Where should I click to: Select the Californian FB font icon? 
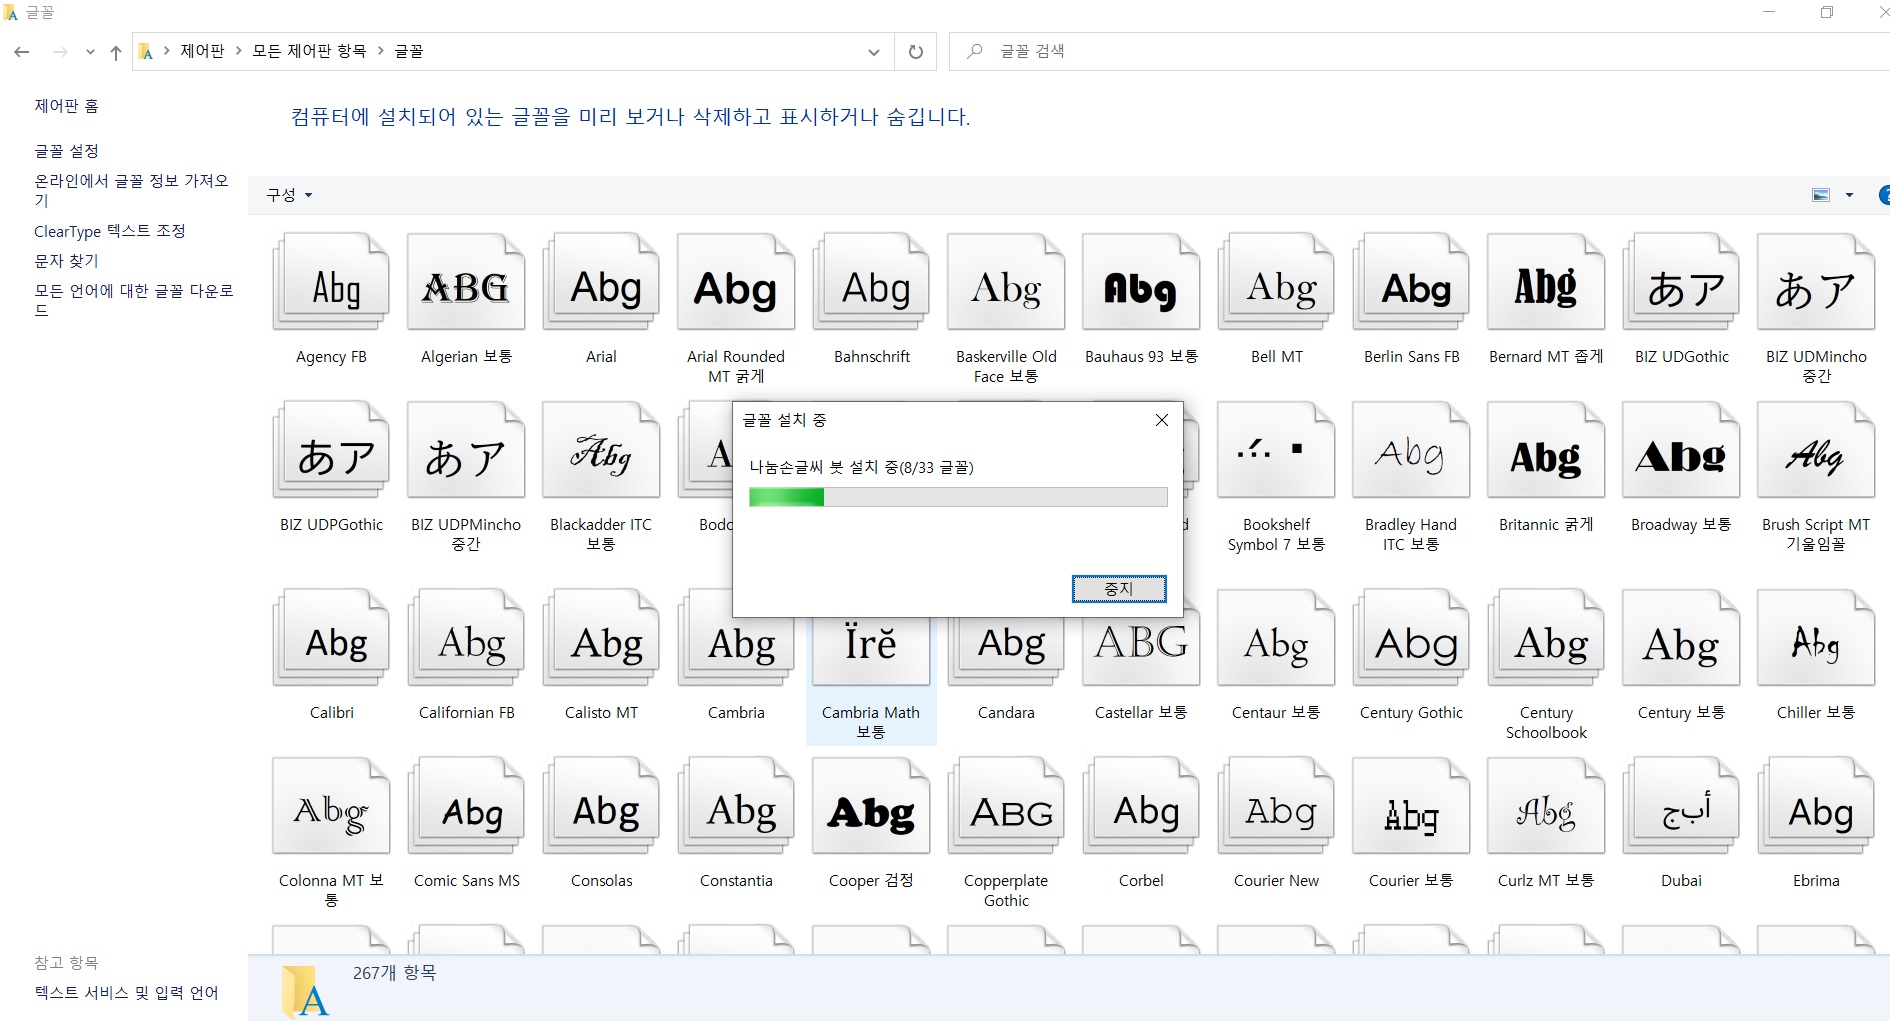pos(466,638)
